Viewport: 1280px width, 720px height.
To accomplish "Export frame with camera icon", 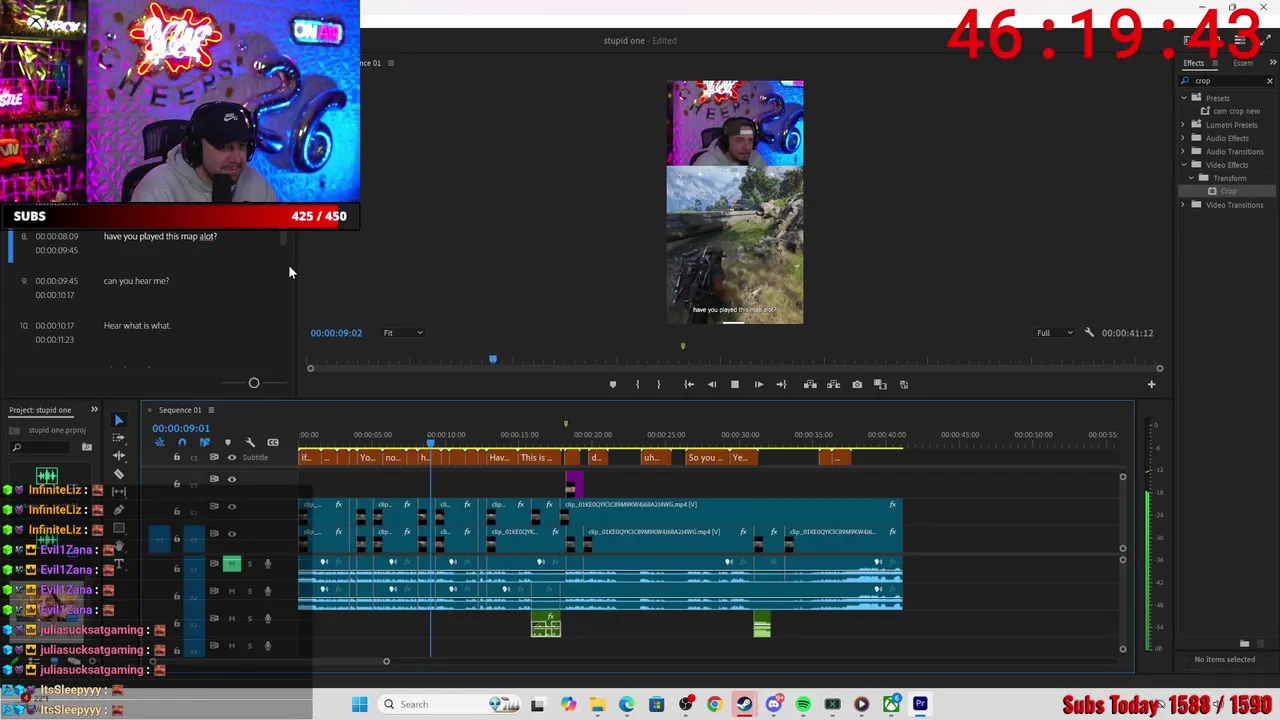I will (857, 384).
